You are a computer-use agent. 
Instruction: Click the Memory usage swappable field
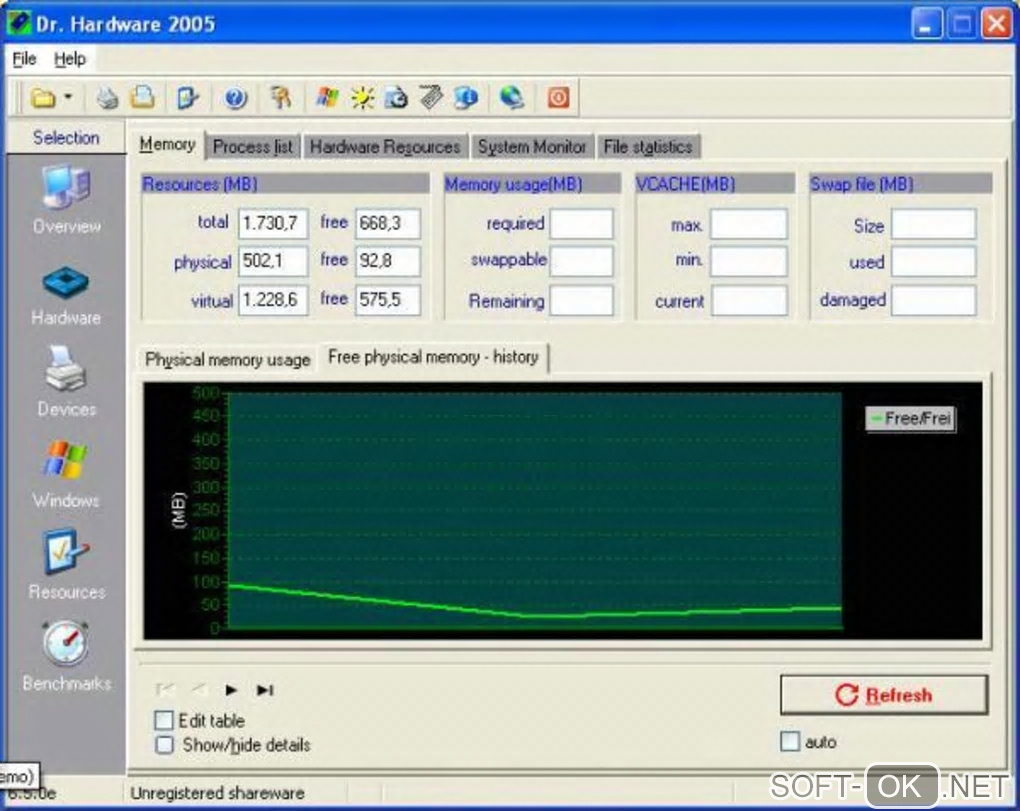click(581, 261)
